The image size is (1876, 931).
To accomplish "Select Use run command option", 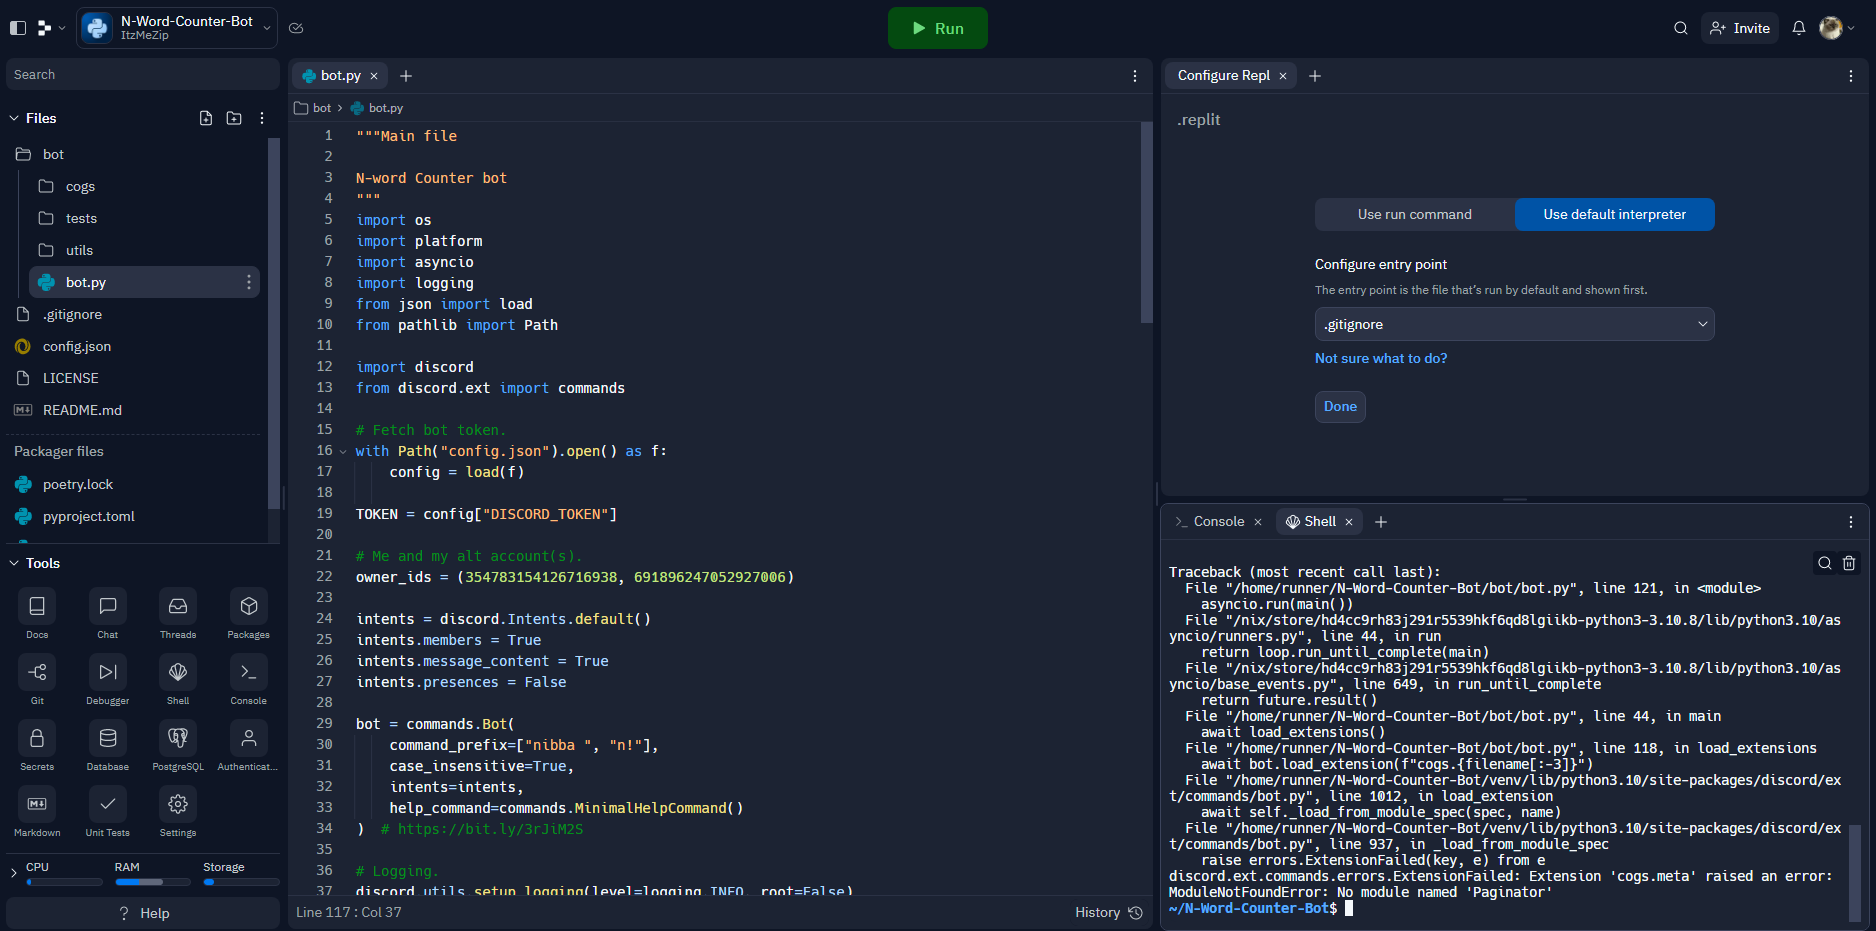I will 1415,214.
